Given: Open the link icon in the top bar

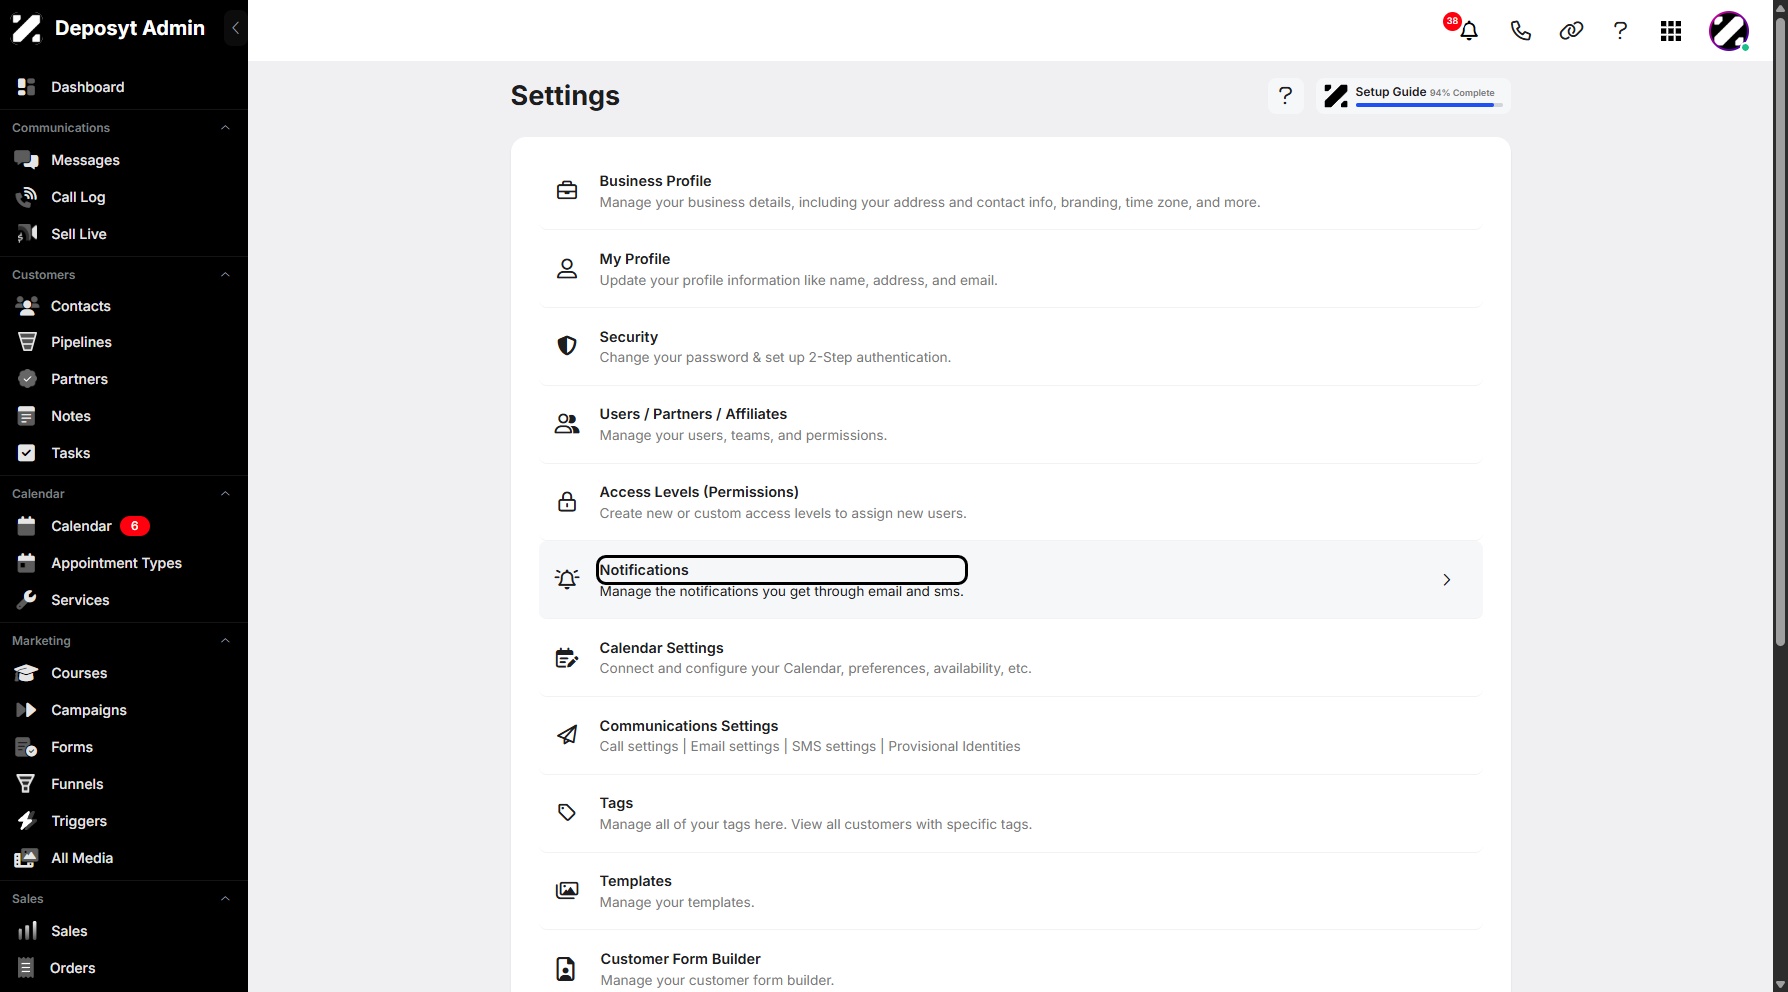Looking at the screenshot, I should pyautogui.click(x=1571, y=31).
